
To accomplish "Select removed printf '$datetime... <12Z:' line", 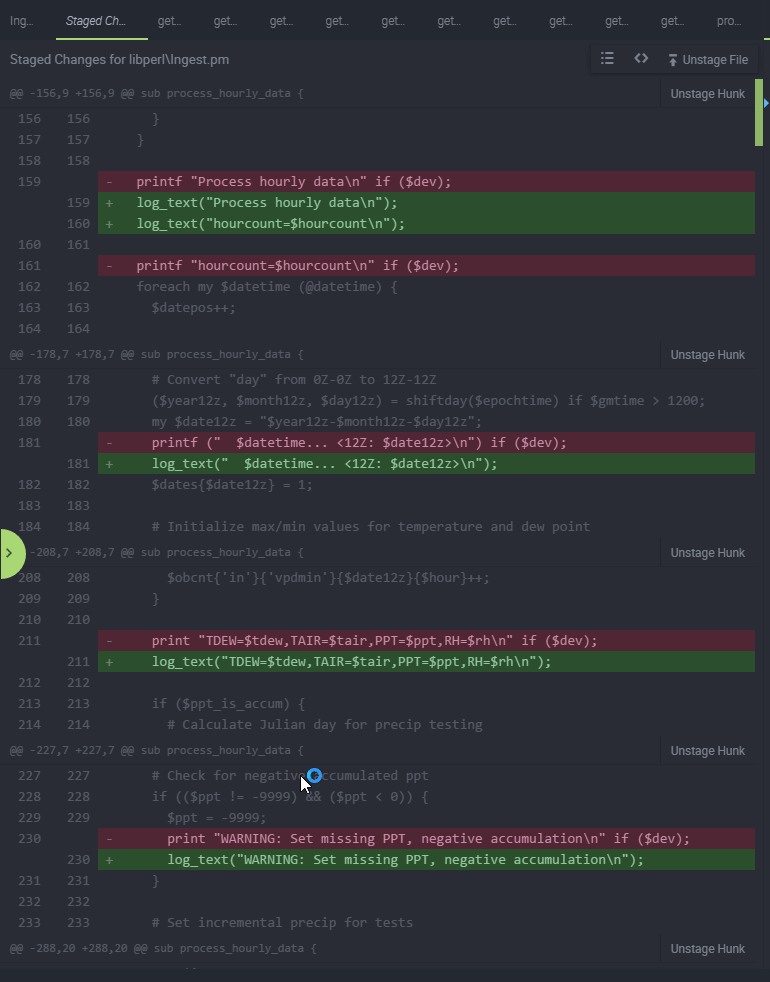I will [426, 443].
